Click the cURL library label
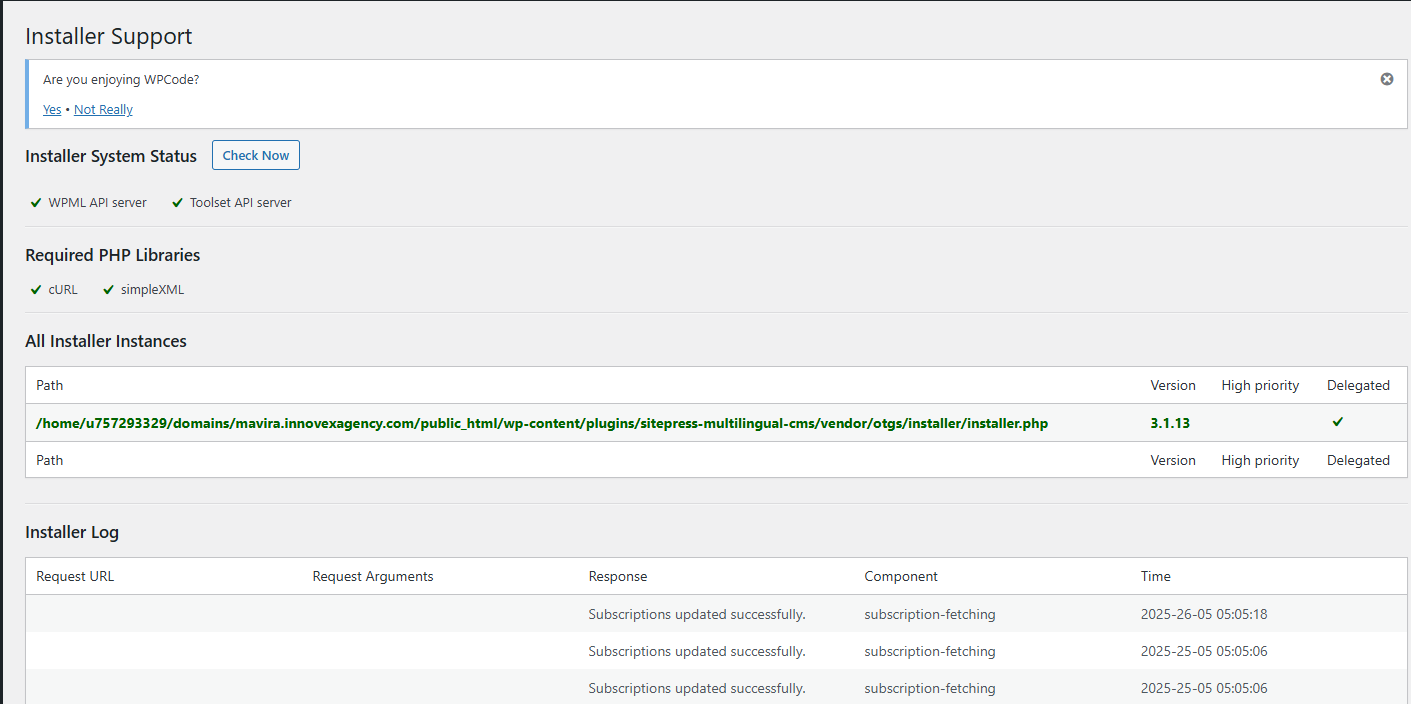The height and width of the screenshot is (704, 1411). click(63, 290)
